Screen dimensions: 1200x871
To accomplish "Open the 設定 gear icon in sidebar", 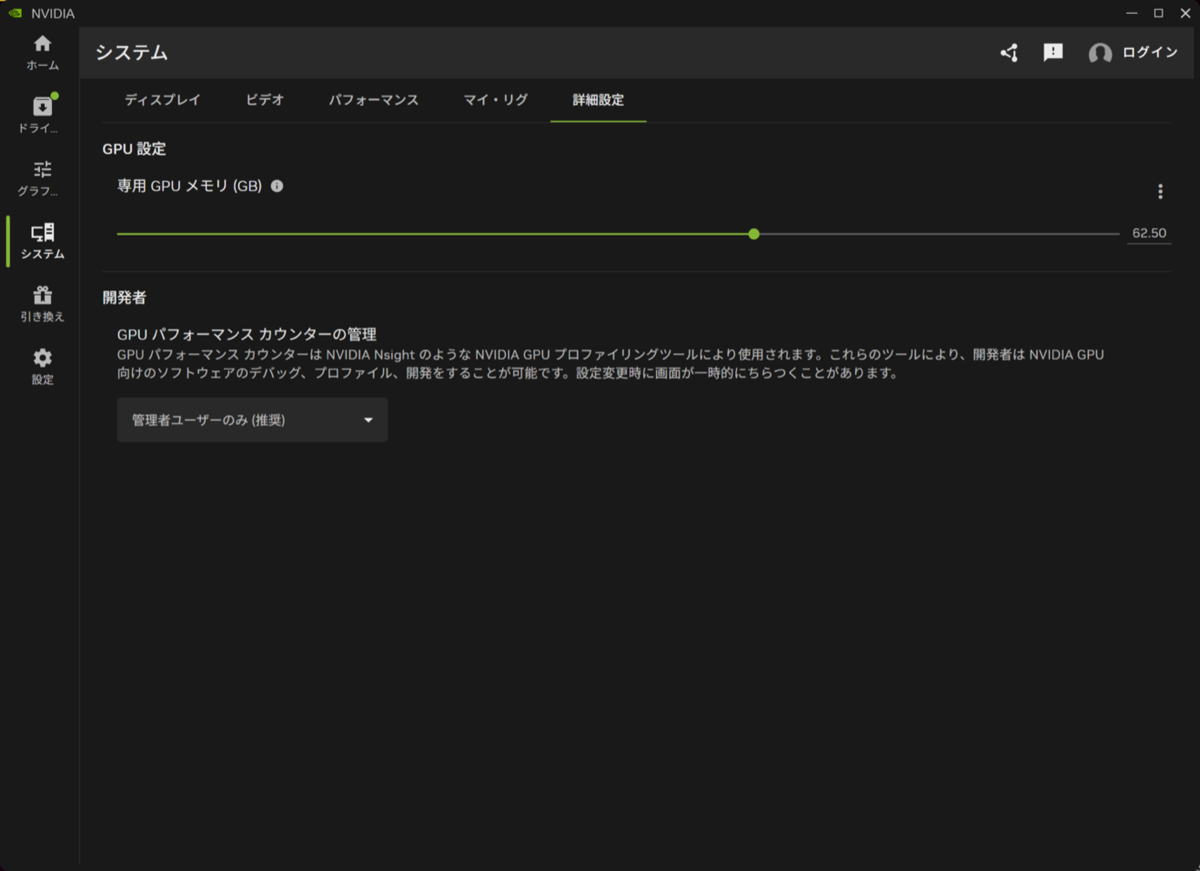I will coord(42,367).
